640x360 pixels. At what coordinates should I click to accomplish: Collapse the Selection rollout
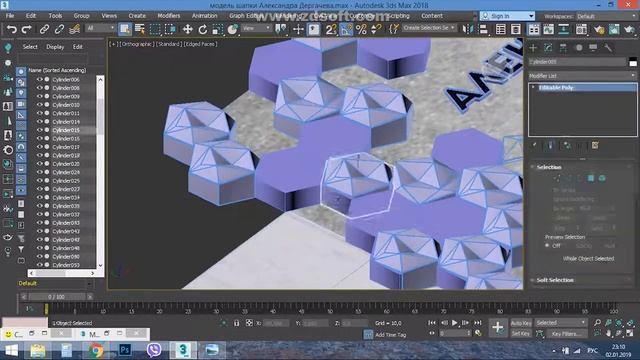[549, 167]
